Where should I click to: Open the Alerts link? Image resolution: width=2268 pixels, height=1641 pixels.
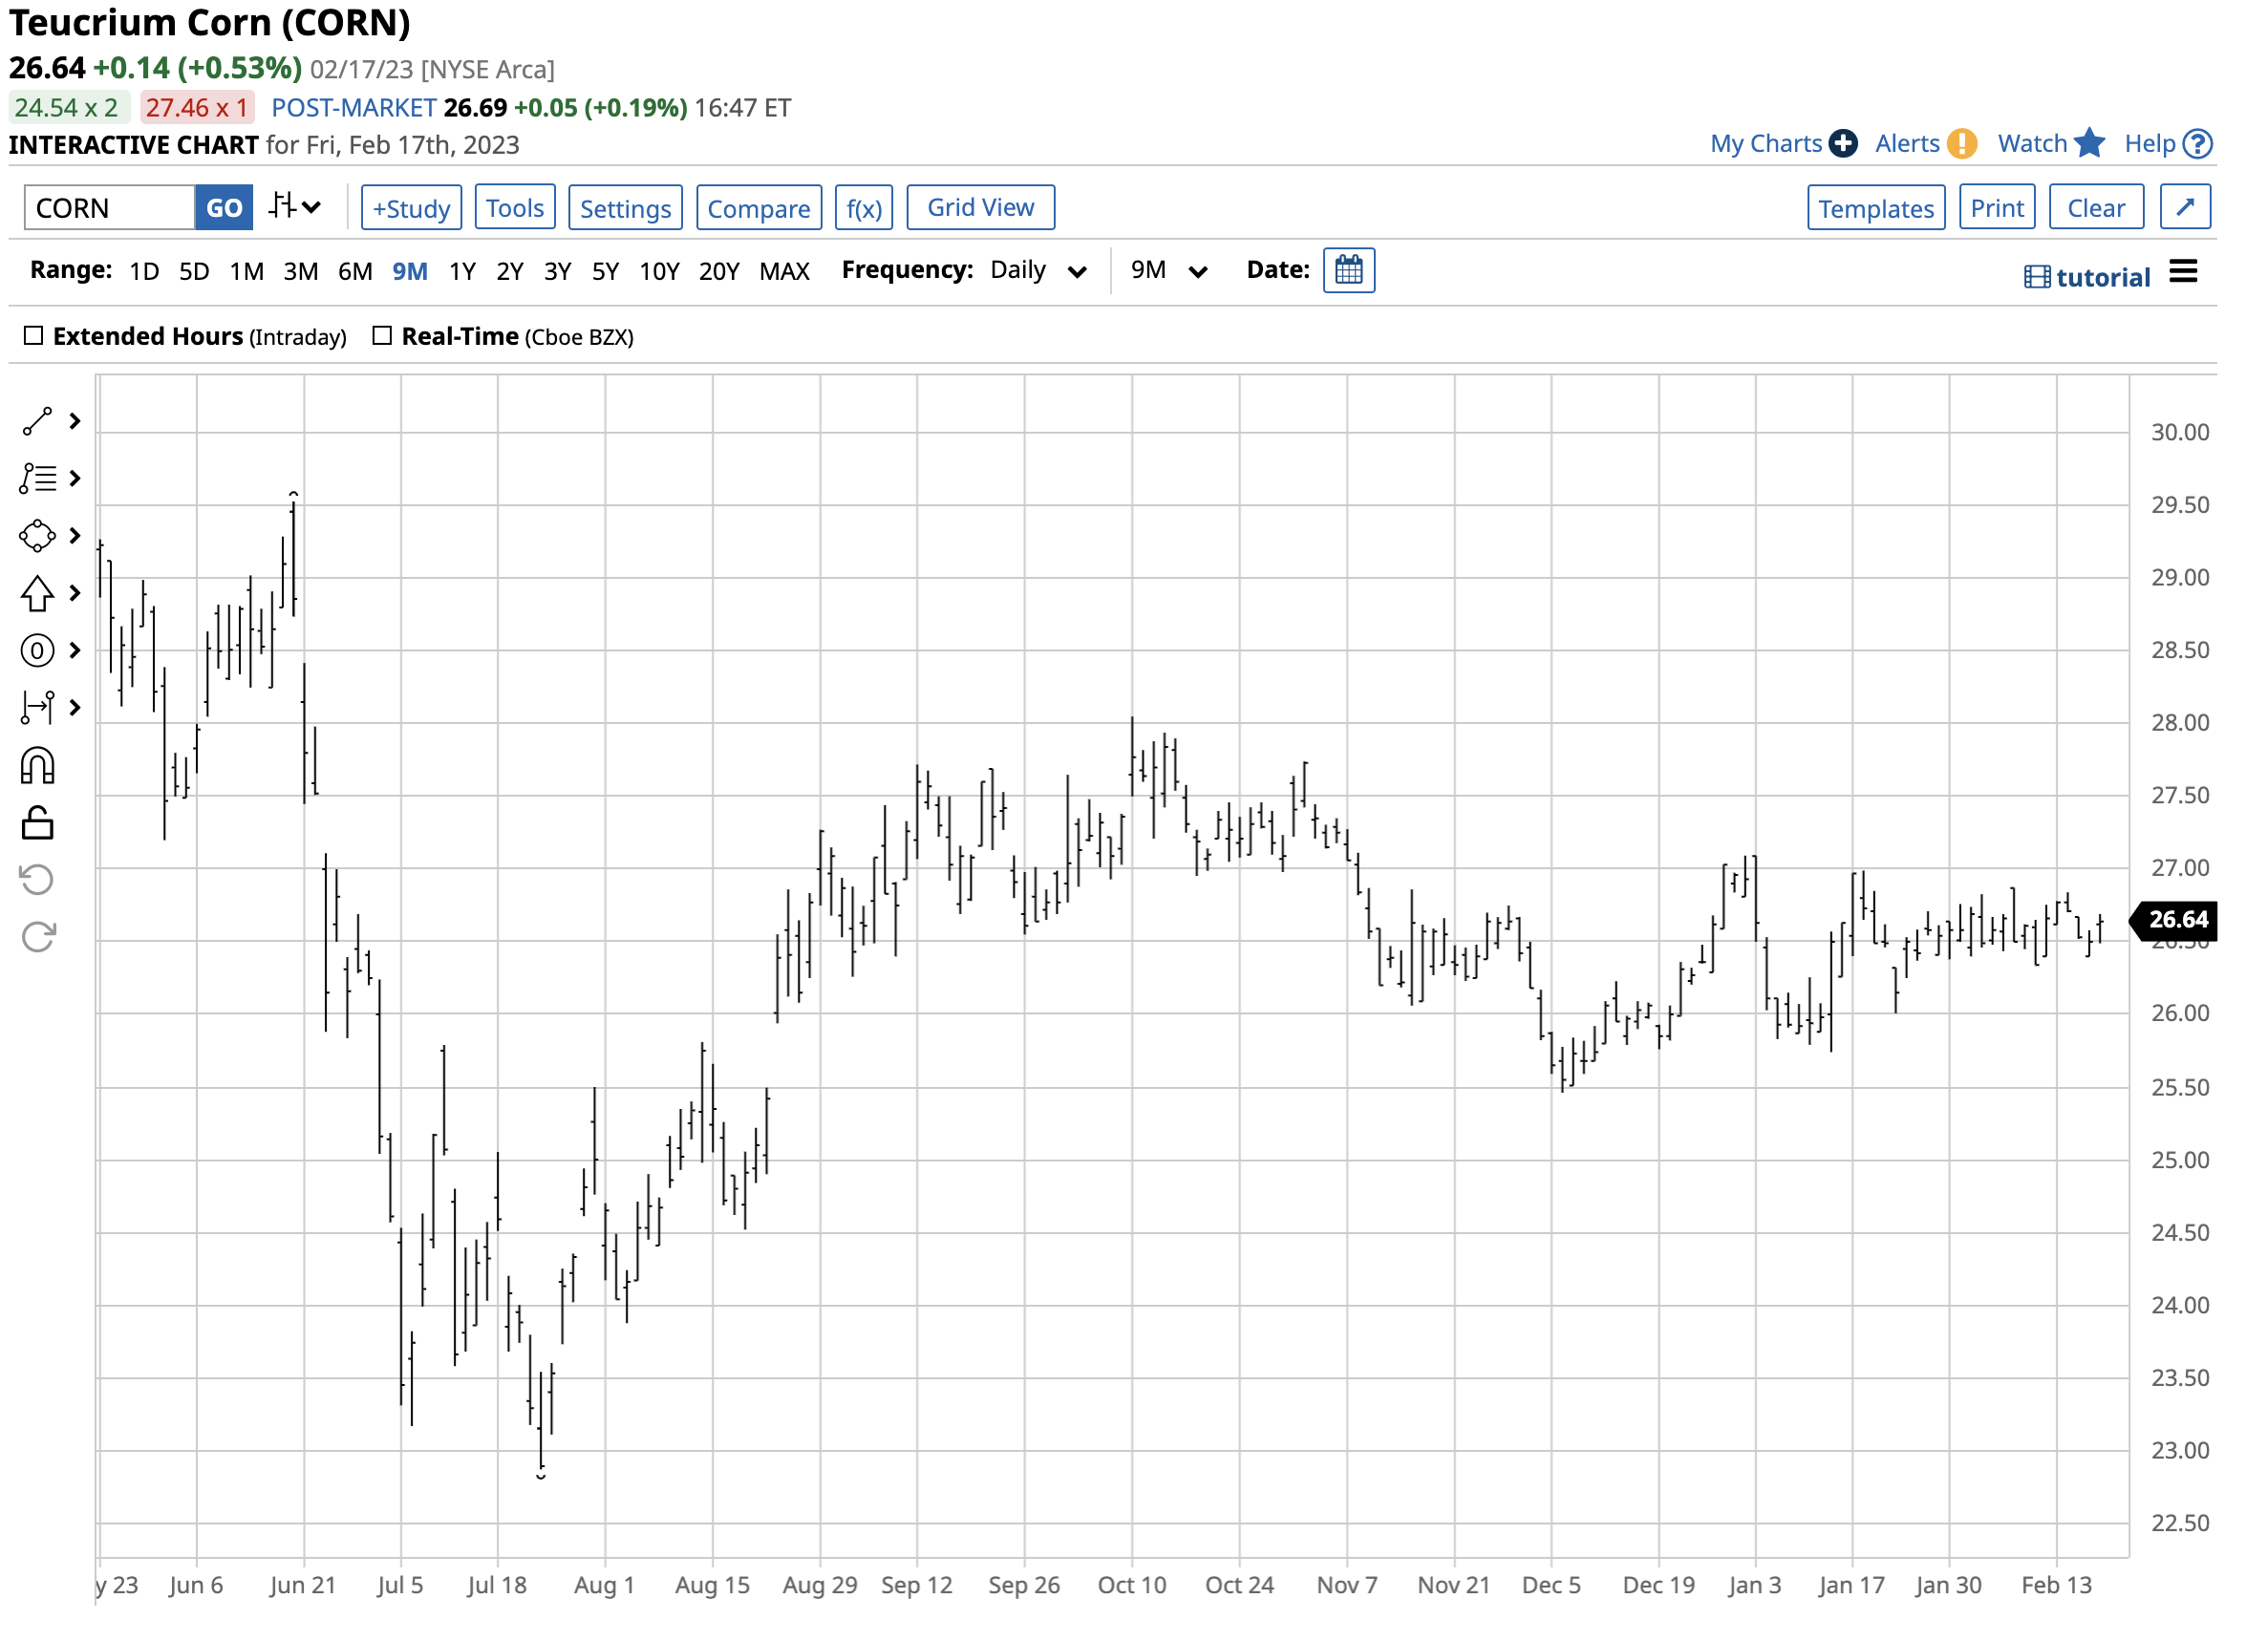[1907, 144]
